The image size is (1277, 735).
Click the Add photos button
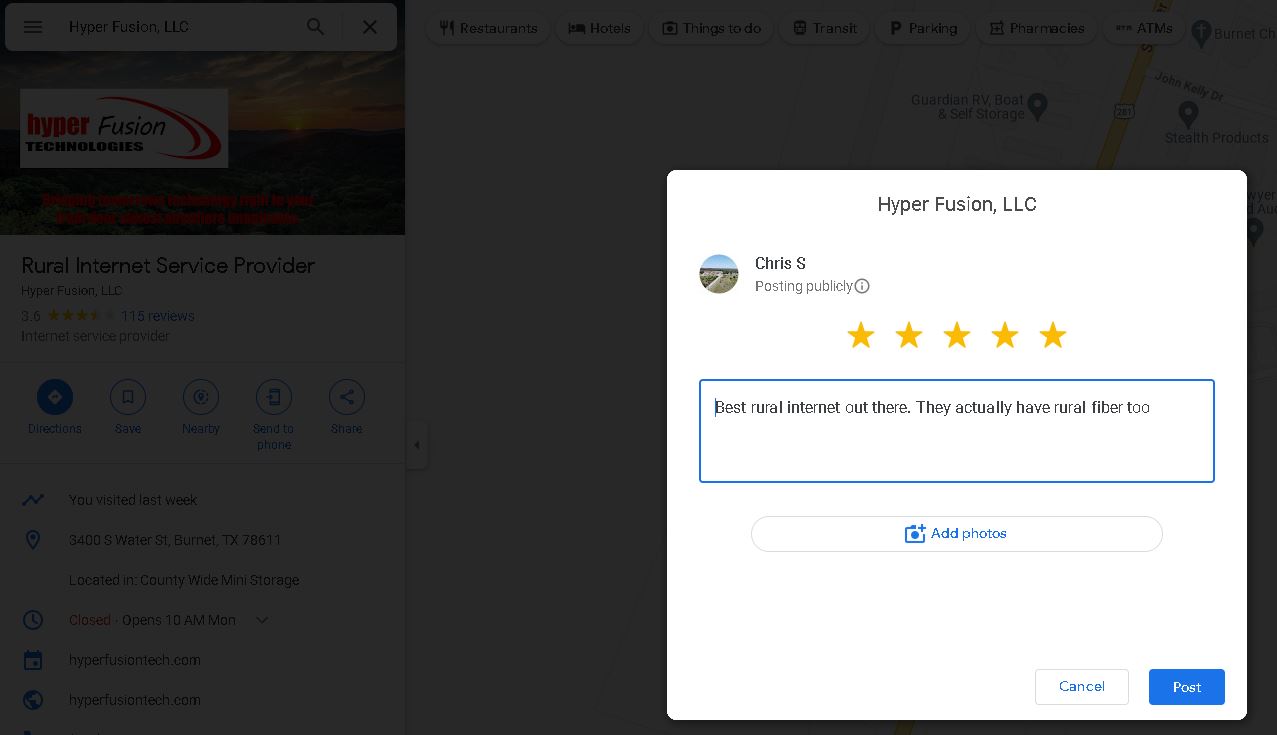957,534
